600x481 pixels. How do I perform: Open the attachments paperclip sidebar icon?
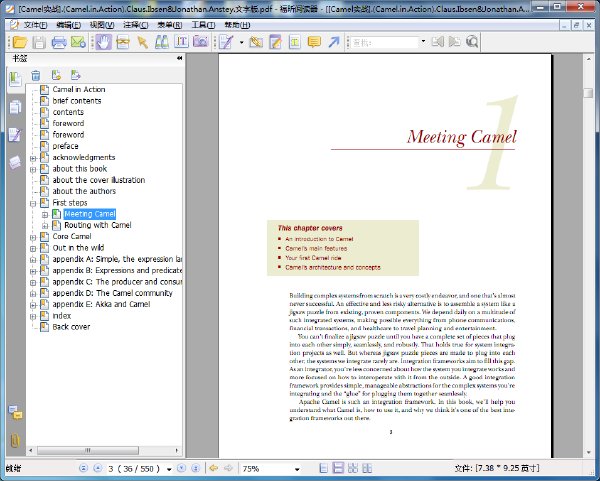15,441
